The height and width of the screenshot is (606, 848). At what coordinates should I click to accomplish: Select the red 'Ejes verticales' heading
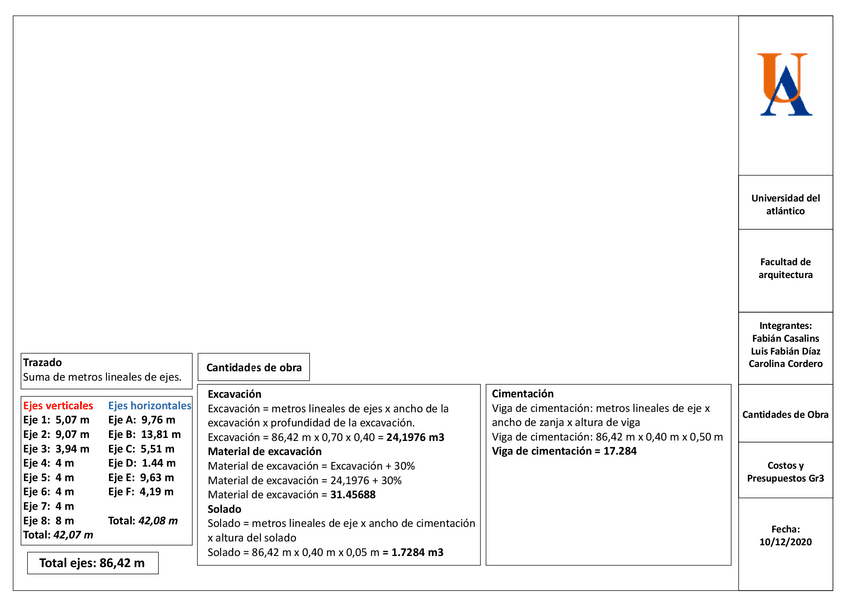58,405
